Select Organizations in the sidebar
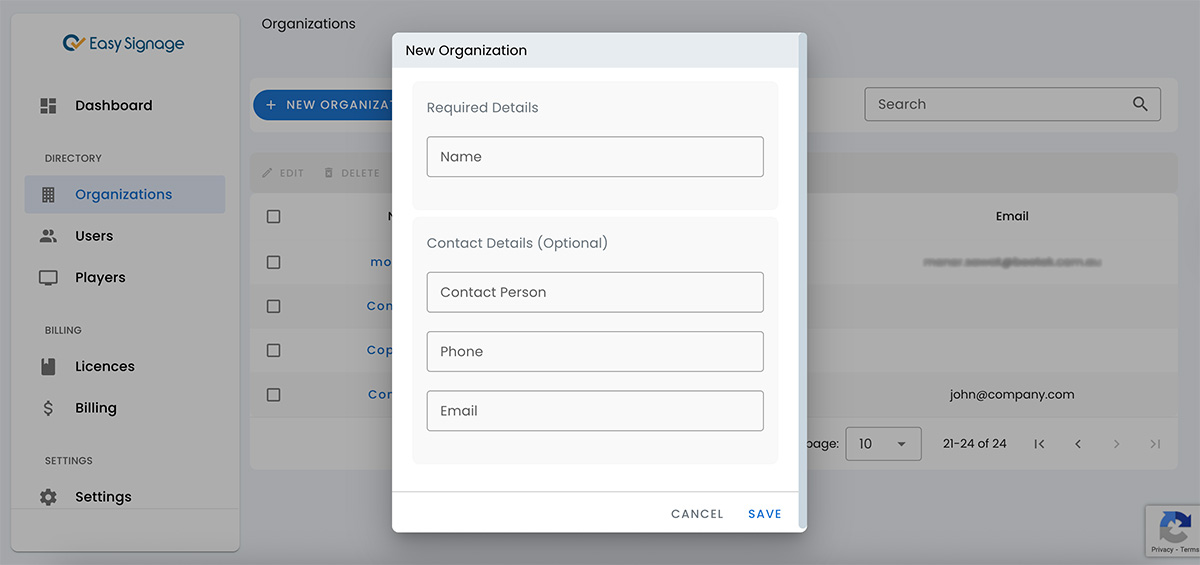 tap(125, 194)
